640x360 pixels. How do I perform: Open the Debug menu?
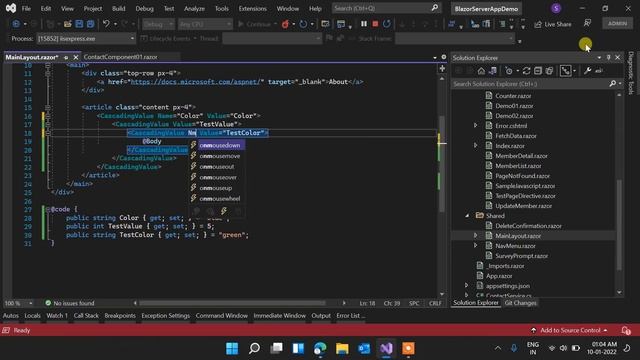[x=144, y=8]
